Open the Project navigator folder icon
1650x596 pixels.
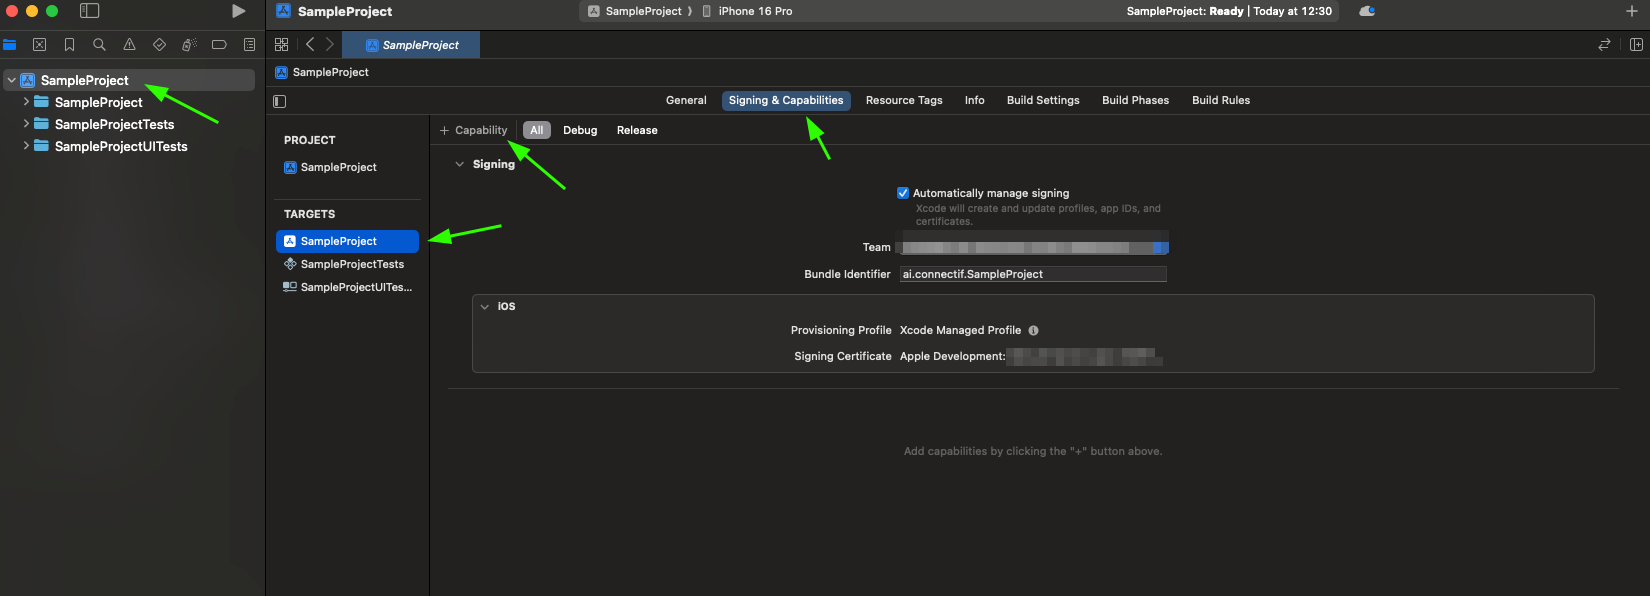point(10,44)
